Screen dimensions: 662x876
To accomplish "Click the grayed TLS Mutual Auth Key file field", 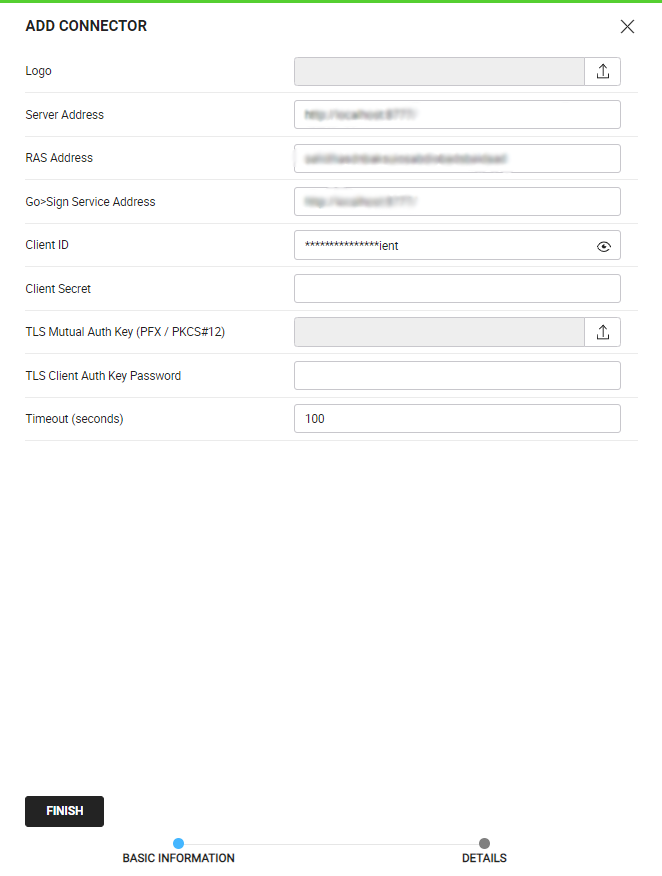I will click(x=439, y=332).
